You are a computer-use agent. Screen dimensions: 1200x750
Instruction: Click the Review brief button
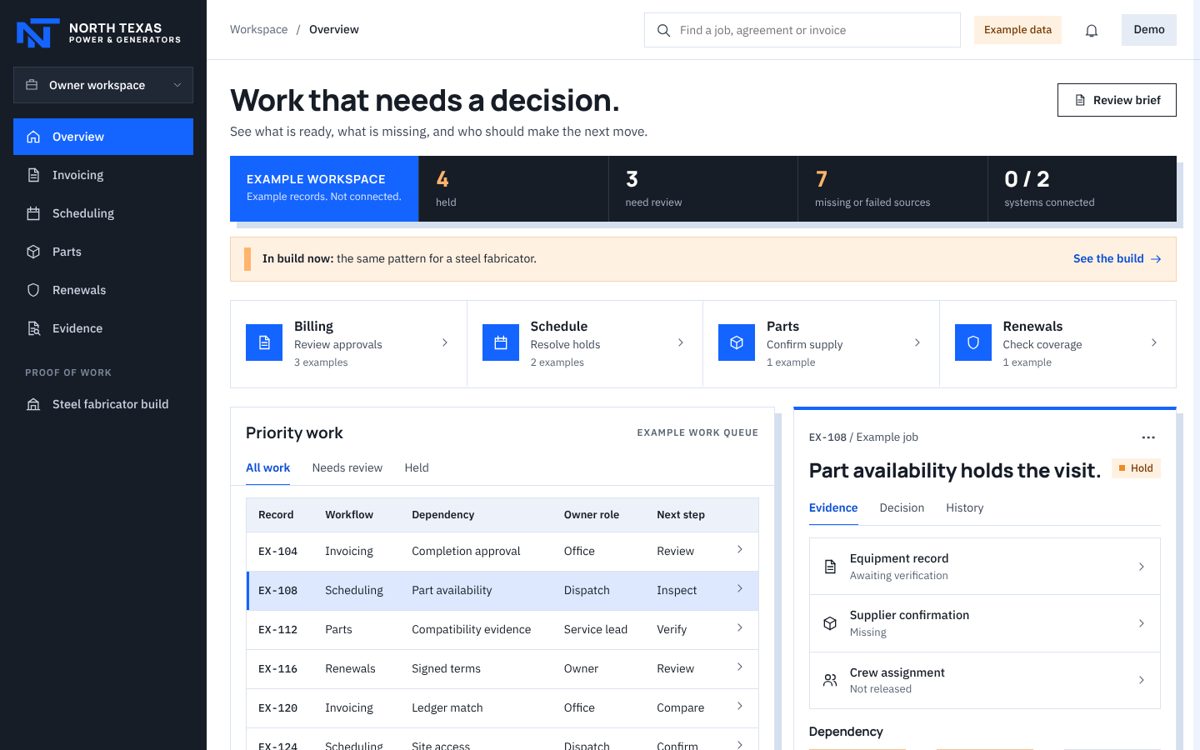(1117, 100)
